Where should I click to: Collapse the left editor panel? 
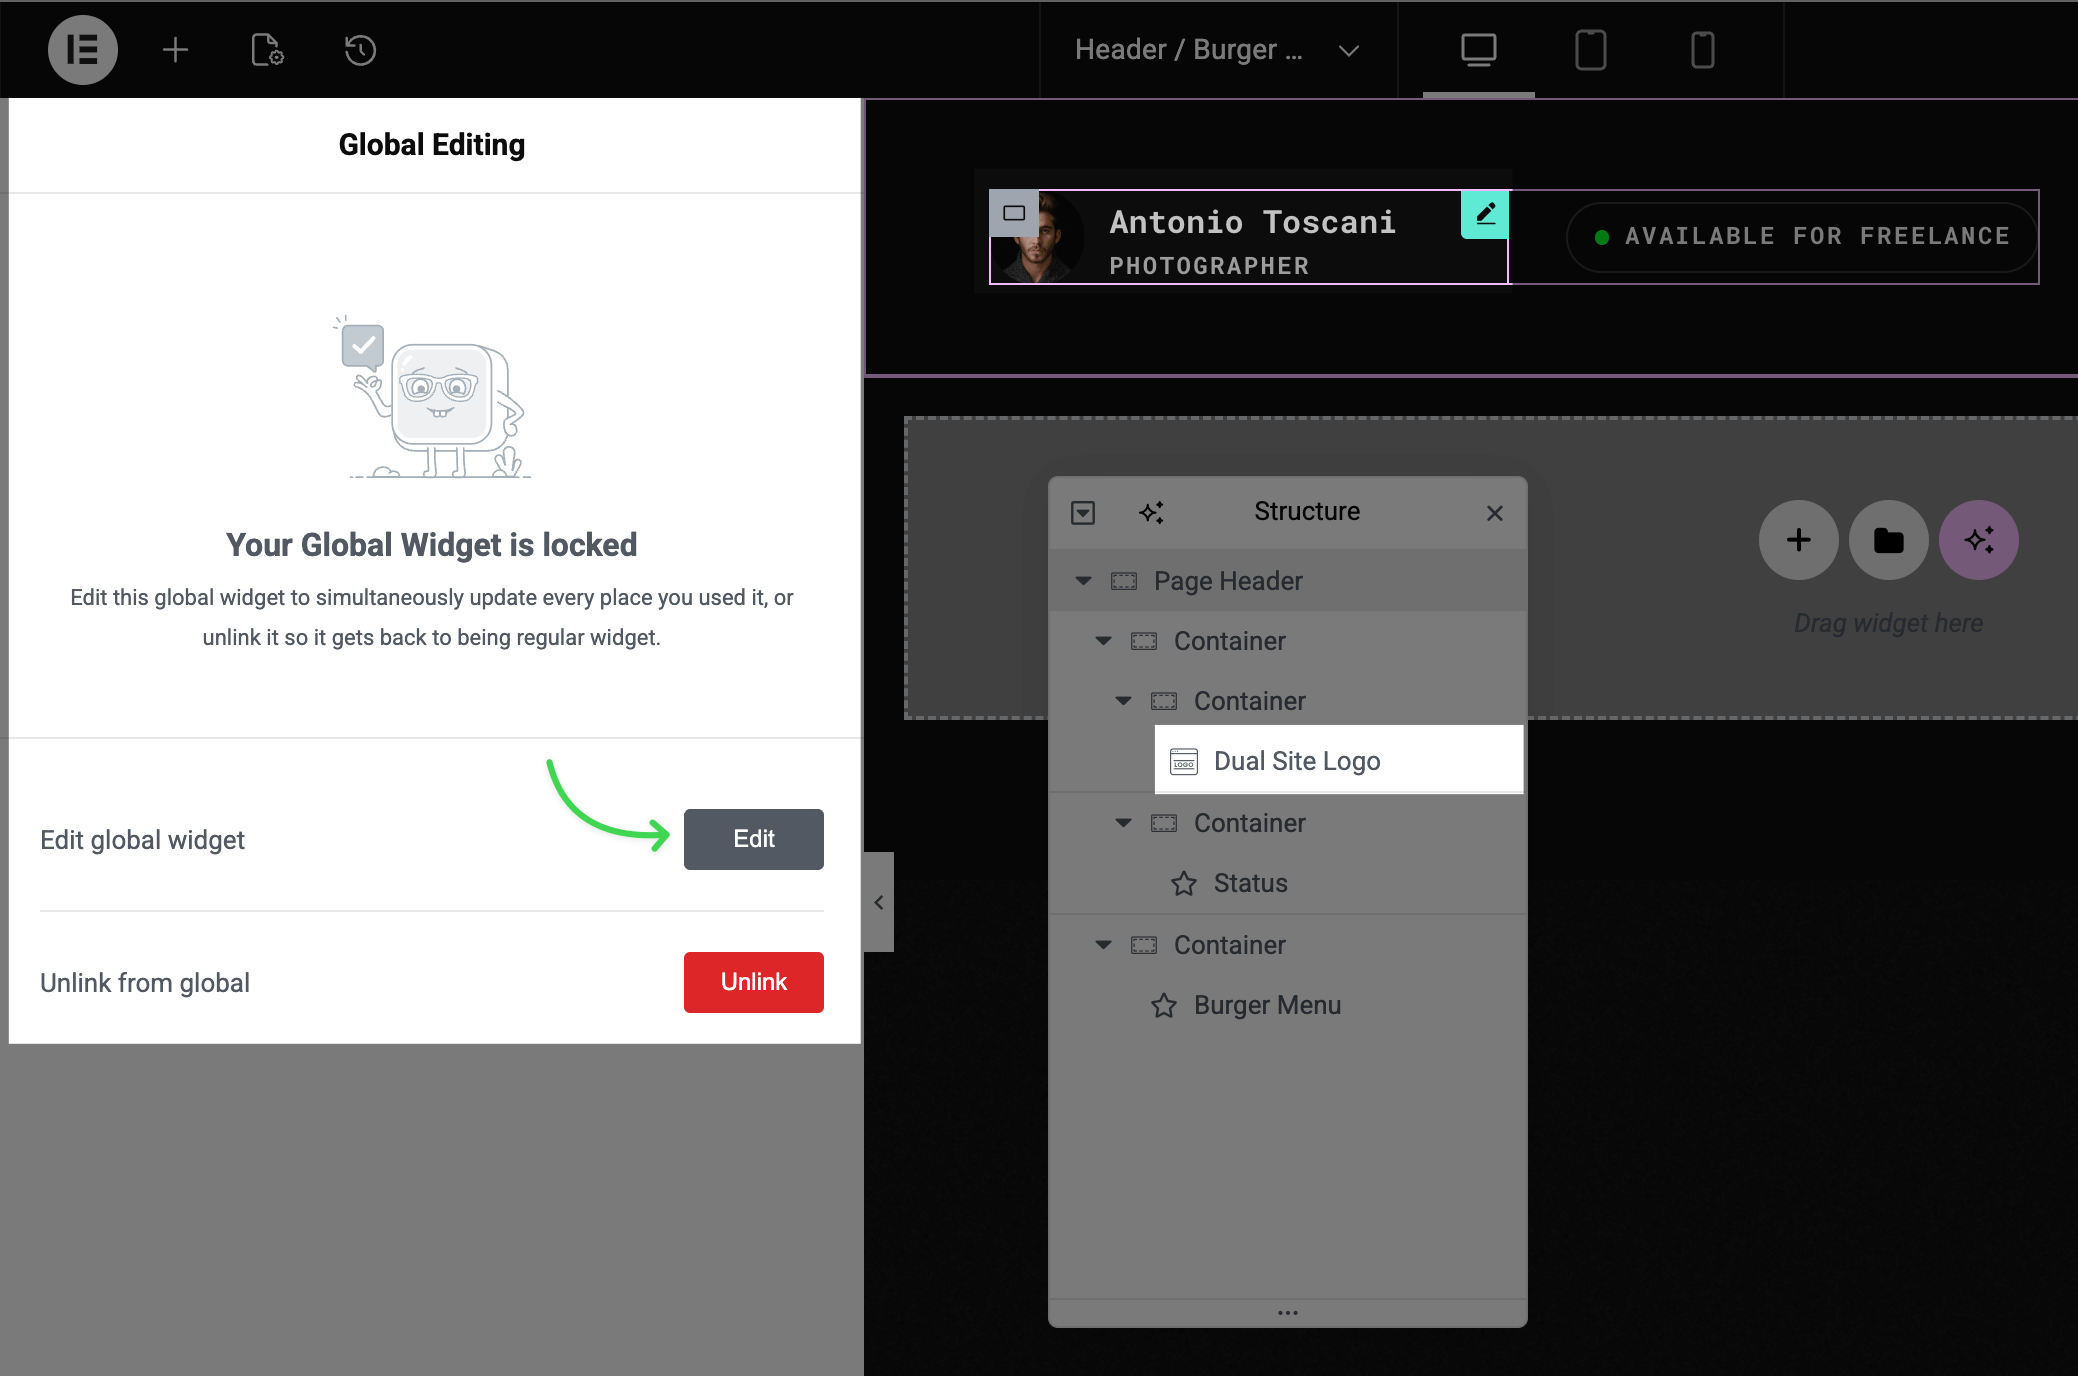(x=878, y=902)
